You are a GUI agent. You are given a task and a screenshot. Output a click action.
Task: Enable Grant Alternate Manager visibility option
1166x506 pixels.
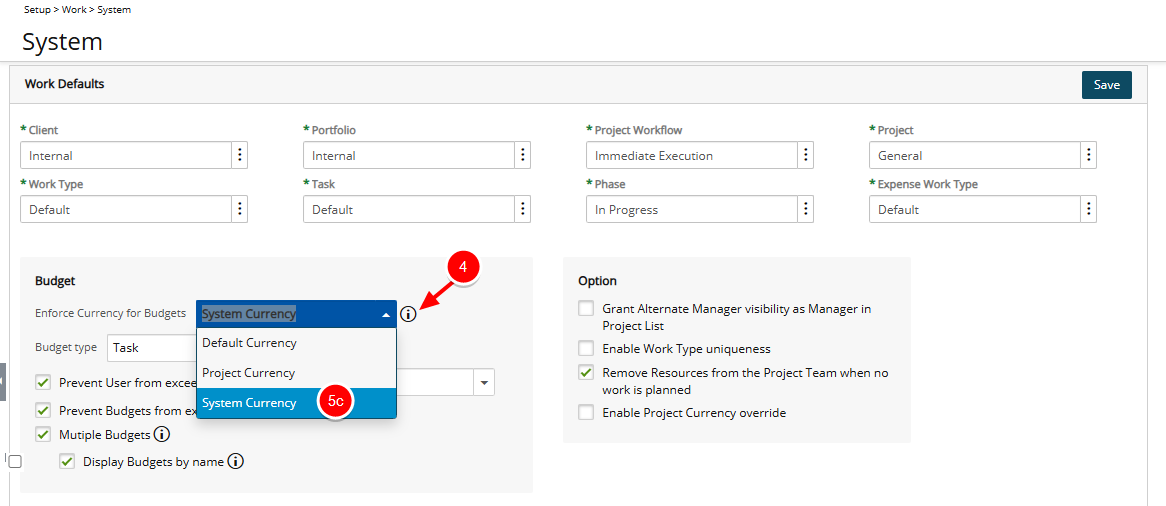(x=586, y=308)
